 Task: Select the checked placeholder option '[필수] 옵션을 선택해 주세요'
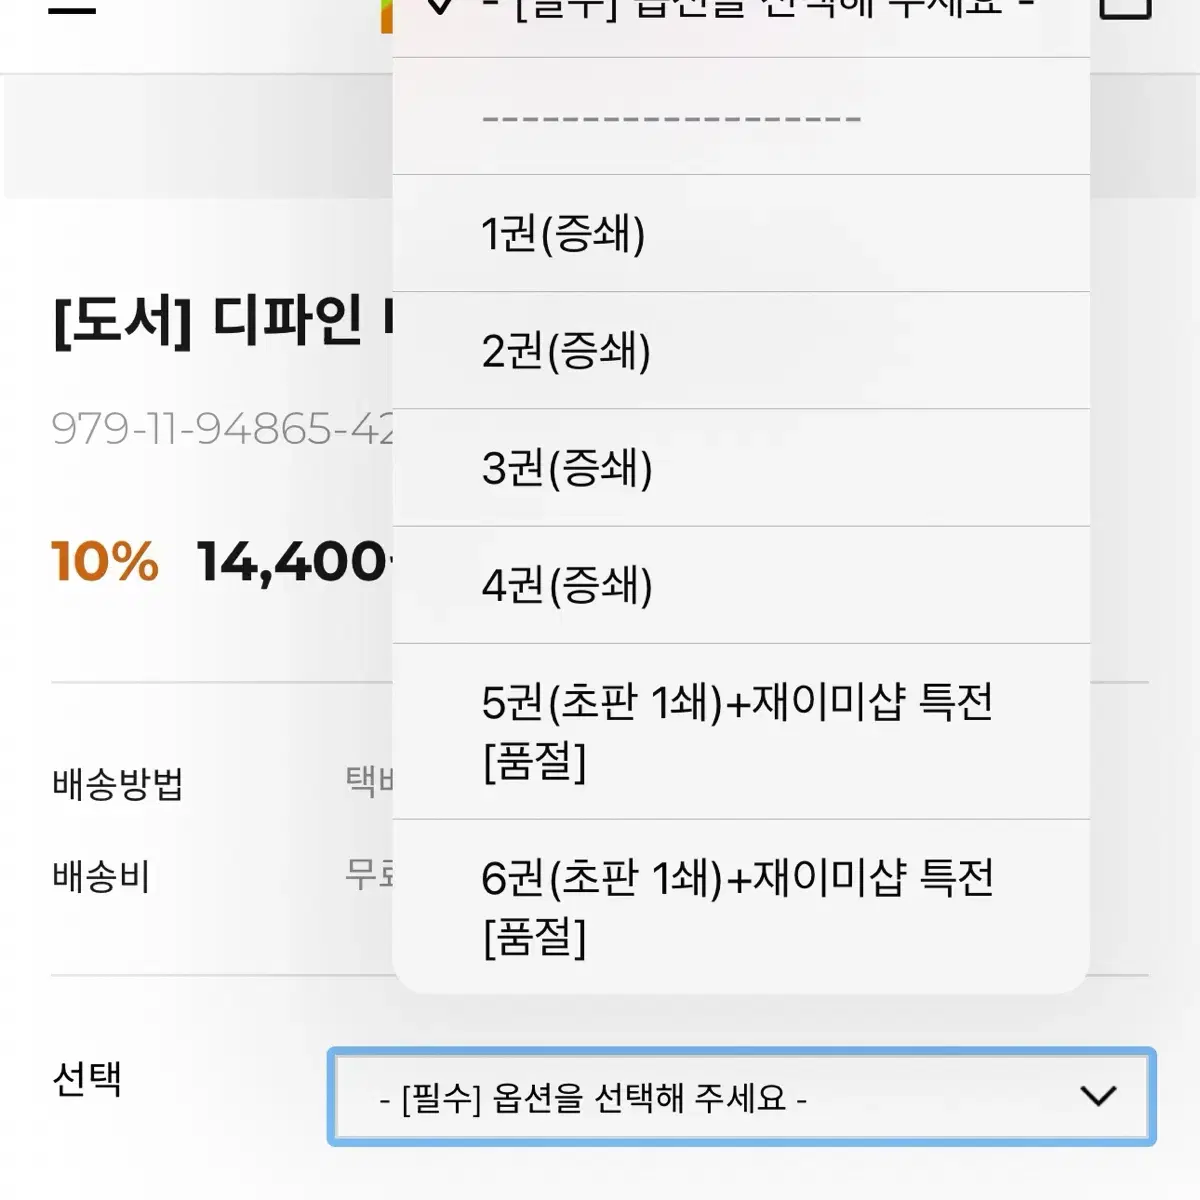740,12
